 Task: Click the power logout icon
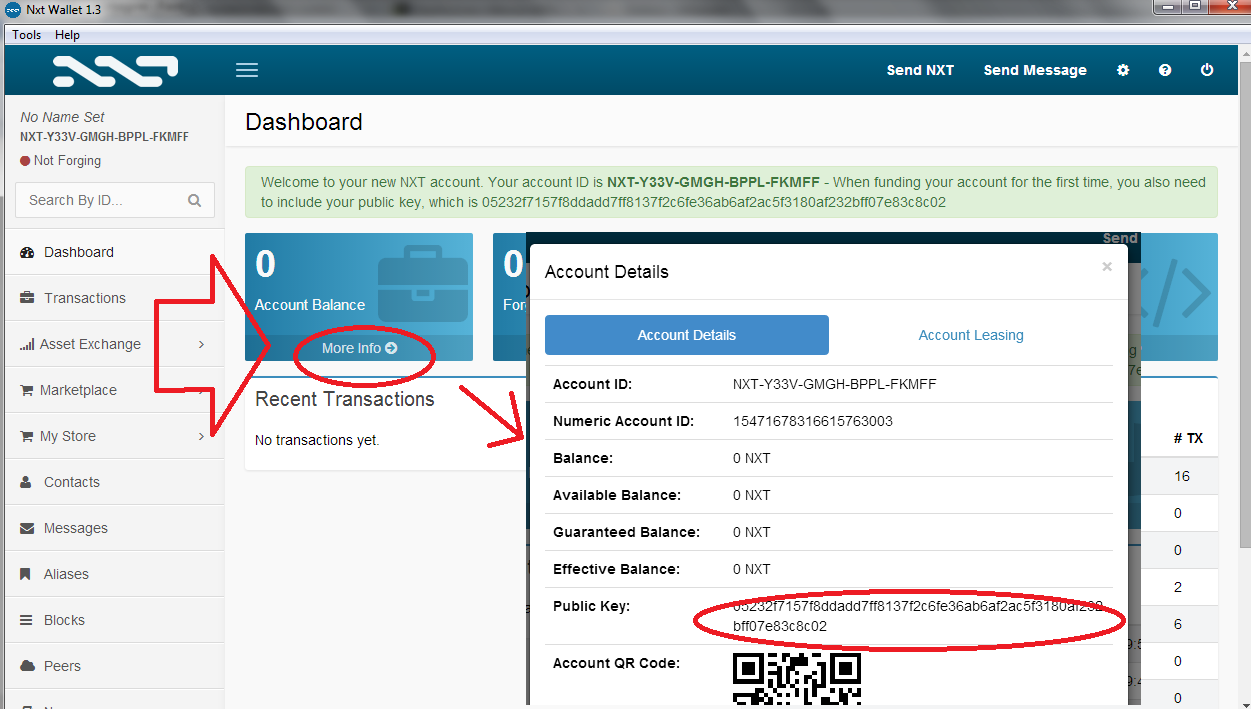(x=1207, y=70)
